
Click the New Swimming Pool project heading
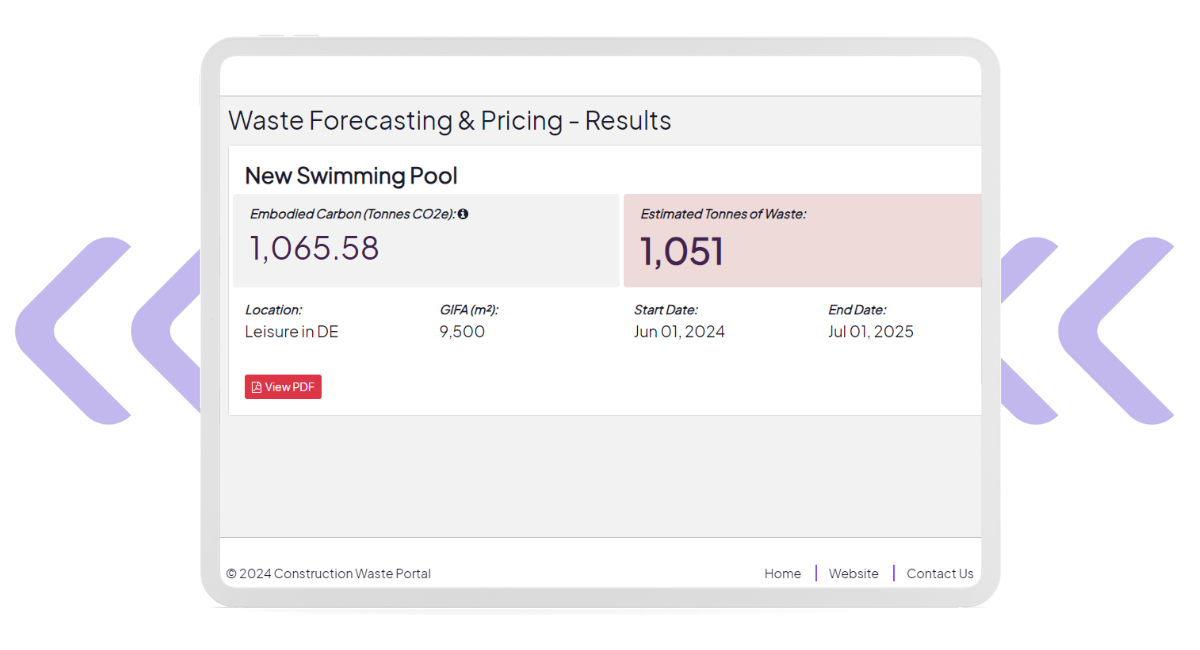pyautogui.click(x=351, y=176)
